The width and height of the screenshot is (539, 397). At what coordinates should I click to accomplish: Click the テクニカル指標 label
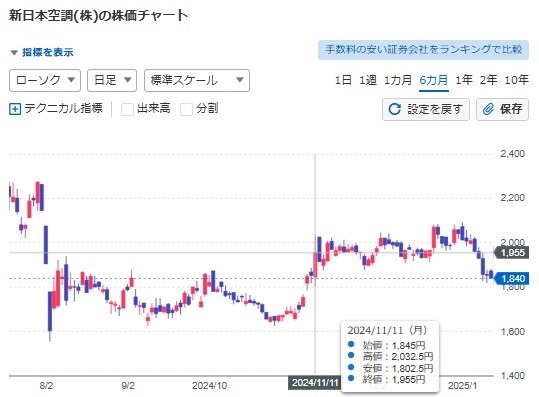[x=64, y=108]
